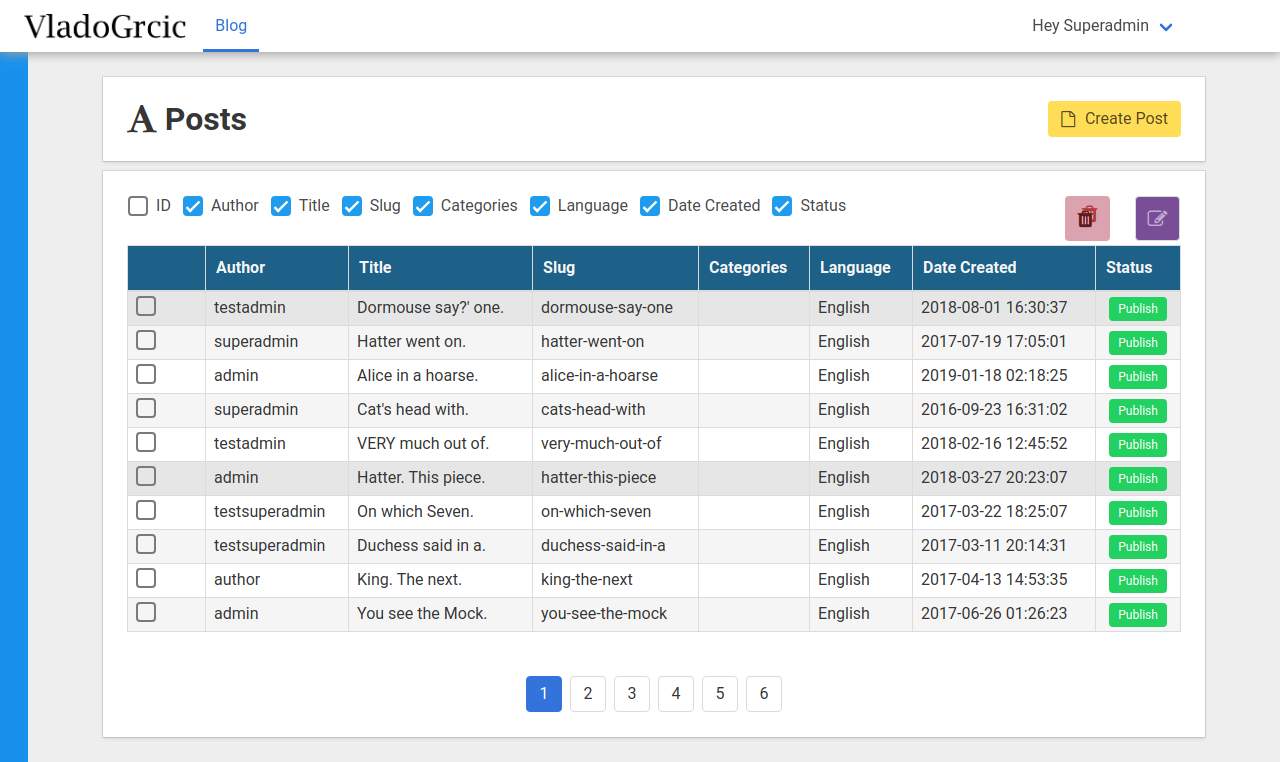Click Publish button for hatter-this-piece
Screen dimensions: 1280x762
[x=1138, y=479]
